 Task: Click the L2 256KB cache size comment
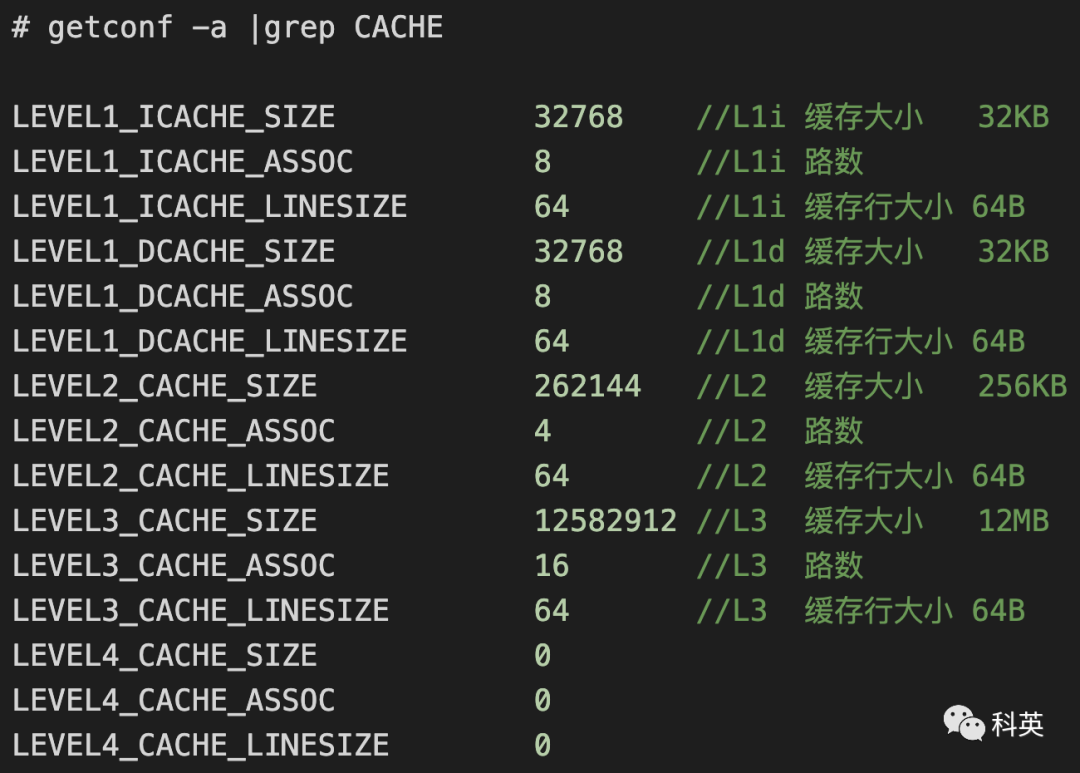[x=881, y=386]
